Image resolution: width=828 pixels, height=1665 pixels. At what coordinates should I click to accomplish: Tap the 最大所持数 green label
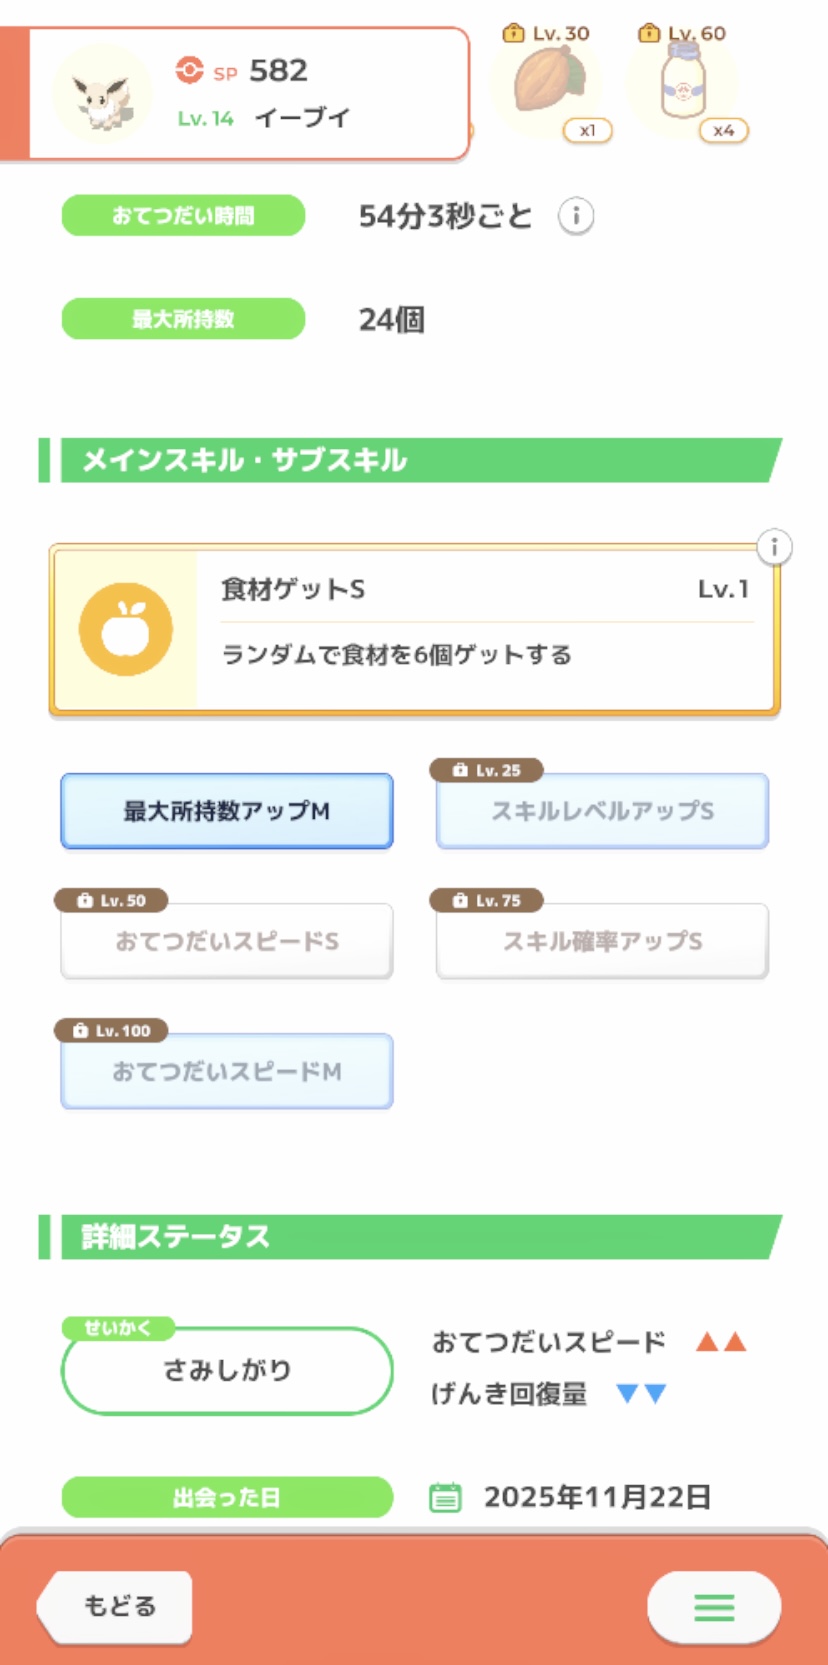coord(183,319)
